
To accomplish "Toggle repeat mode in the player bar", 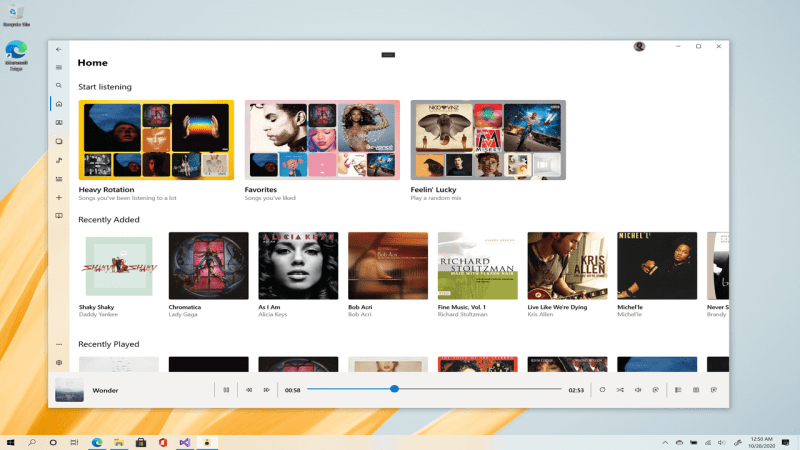I will [602, 390].
